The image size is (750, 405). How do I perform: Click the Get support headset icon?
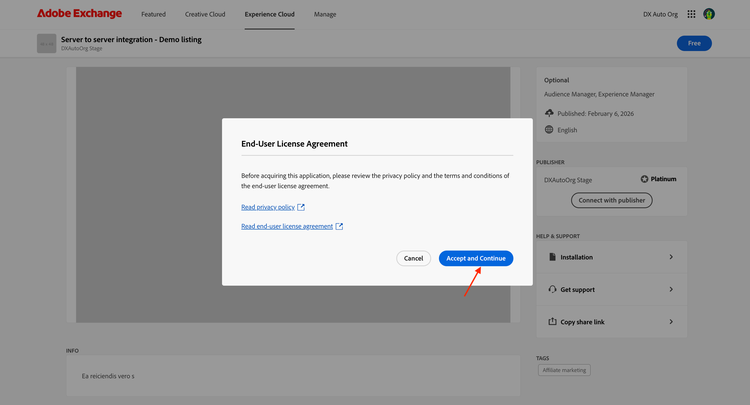552,289
